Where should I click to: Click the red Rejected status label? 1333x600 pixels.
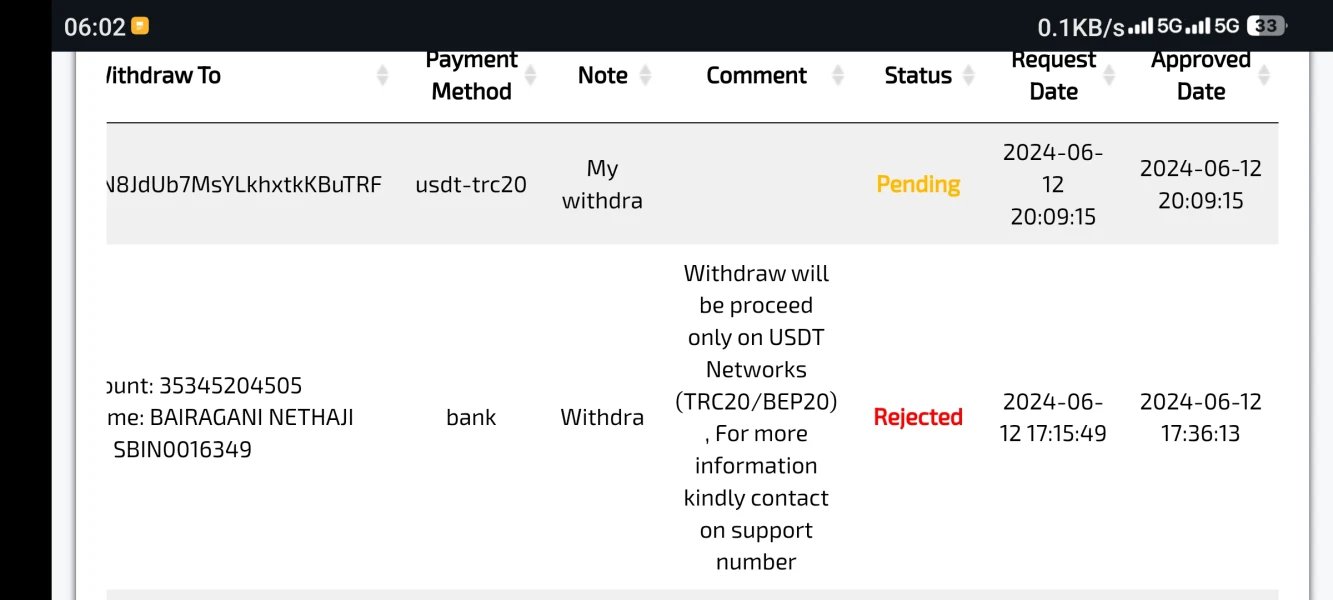point(918,417)
